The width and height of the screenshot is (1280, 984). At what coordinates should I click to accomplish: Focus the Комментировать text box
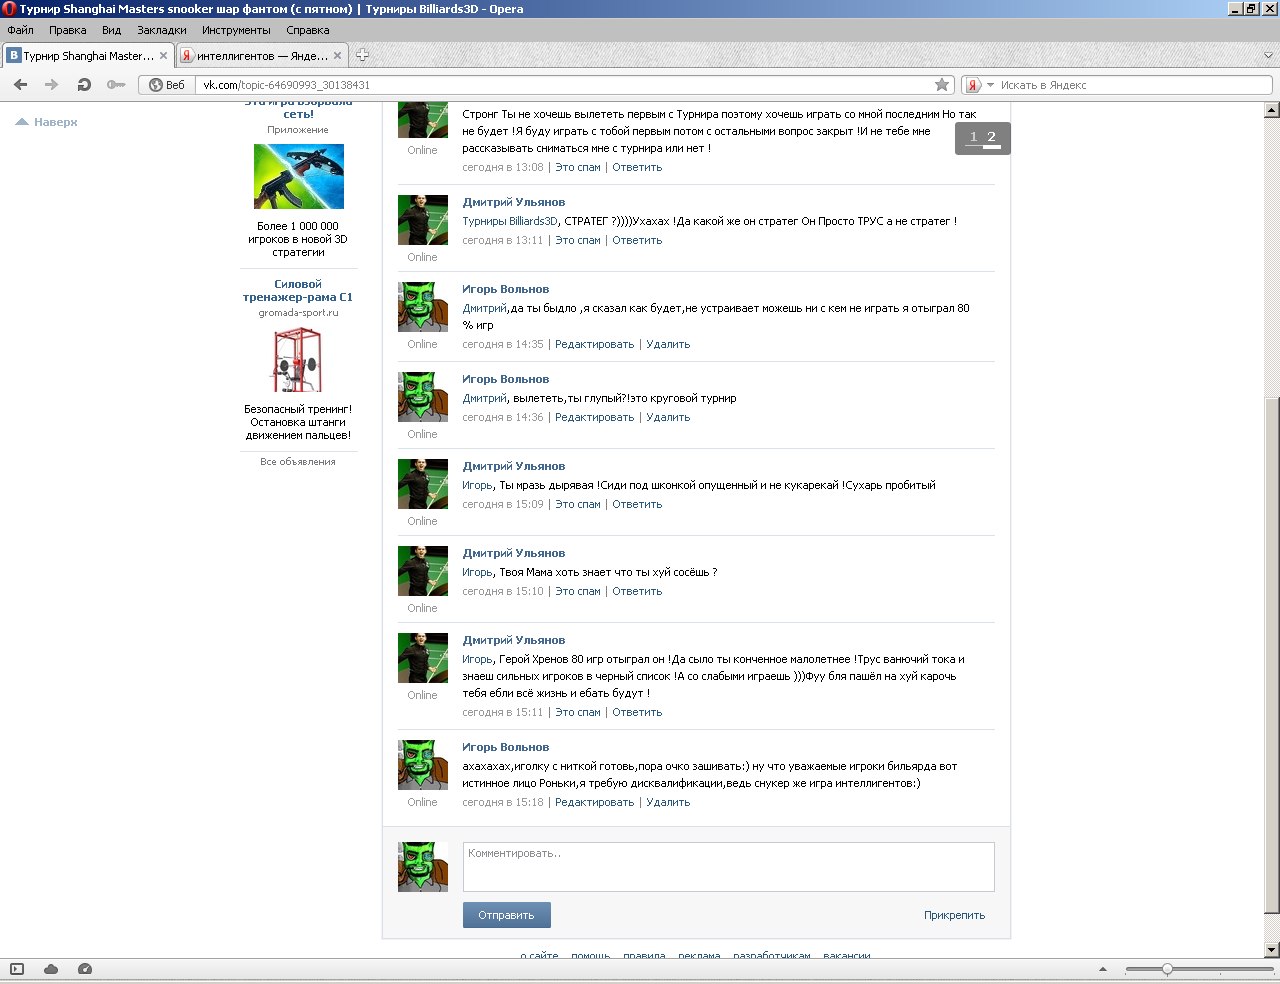pos(728,866)
